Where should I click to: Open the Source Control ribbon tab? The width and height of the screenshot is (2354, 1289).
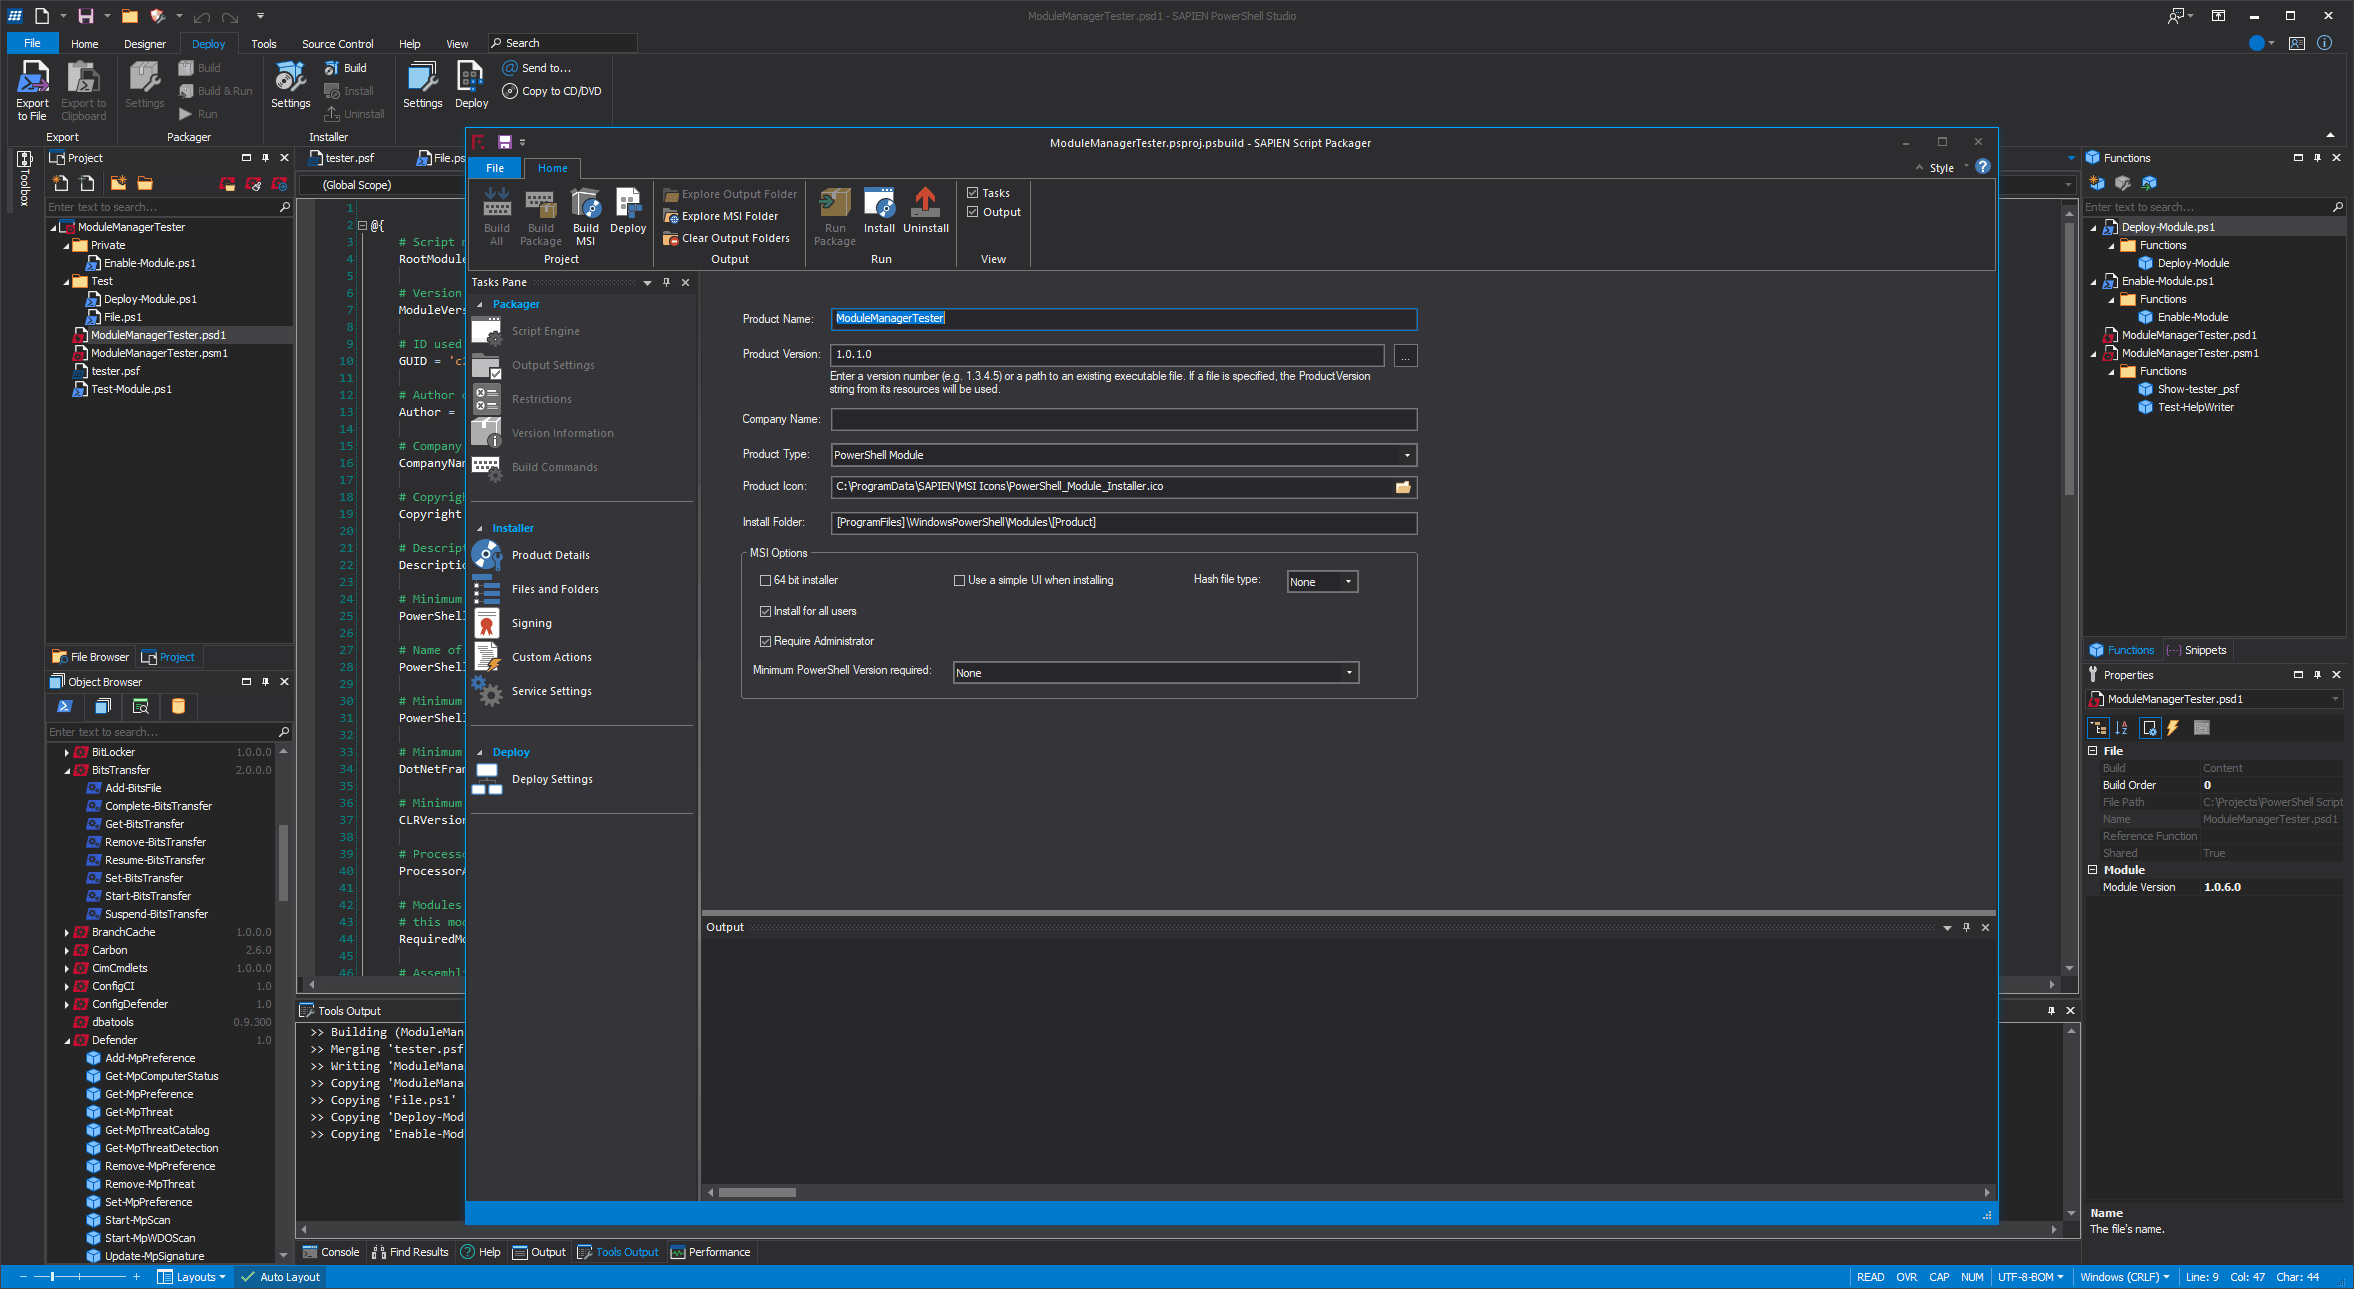click(337, 44)
